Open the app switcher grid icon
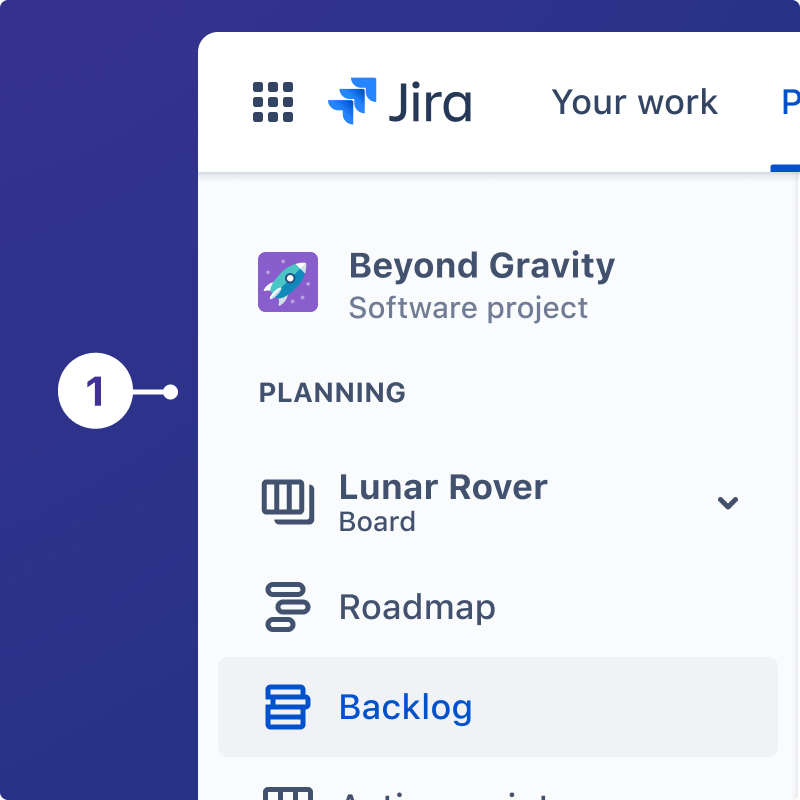 coord(273,102)
